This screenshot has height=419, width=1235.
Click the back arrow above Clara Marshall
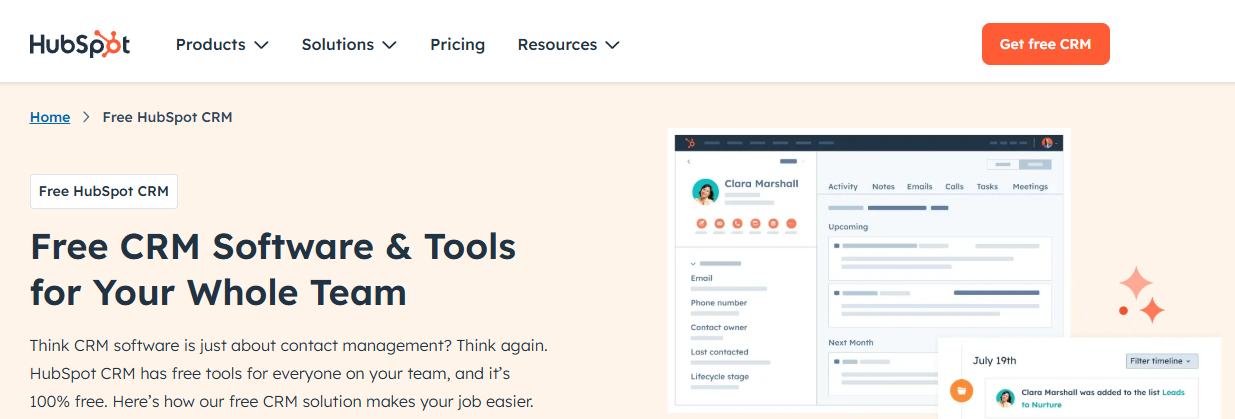coord(689,161)
